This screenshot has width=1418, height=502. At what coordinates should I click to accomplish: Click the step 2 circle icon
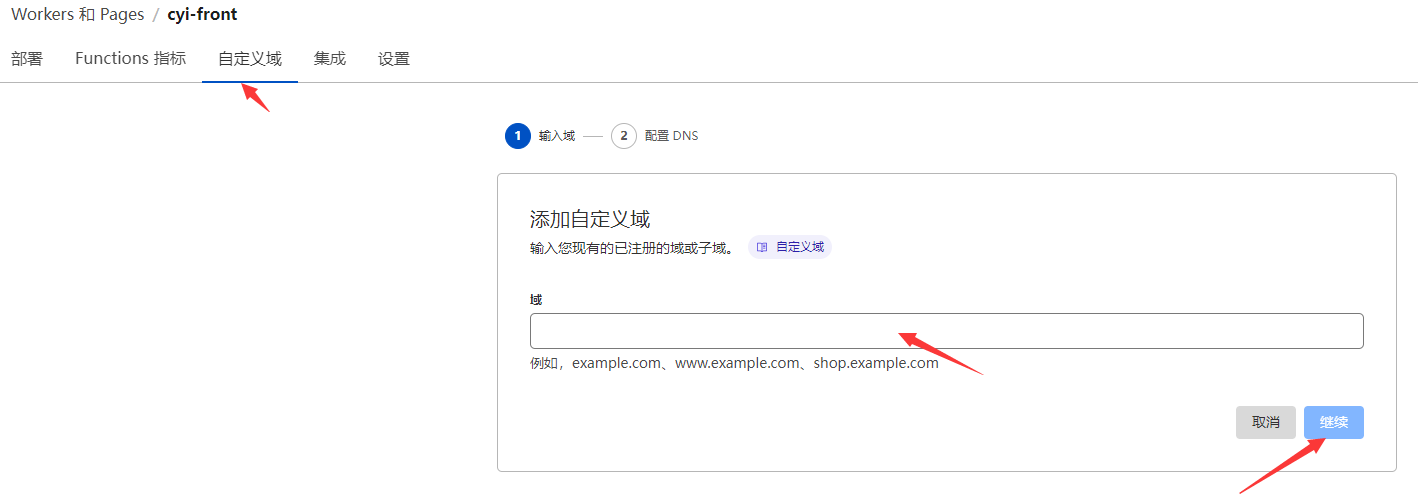624,136
